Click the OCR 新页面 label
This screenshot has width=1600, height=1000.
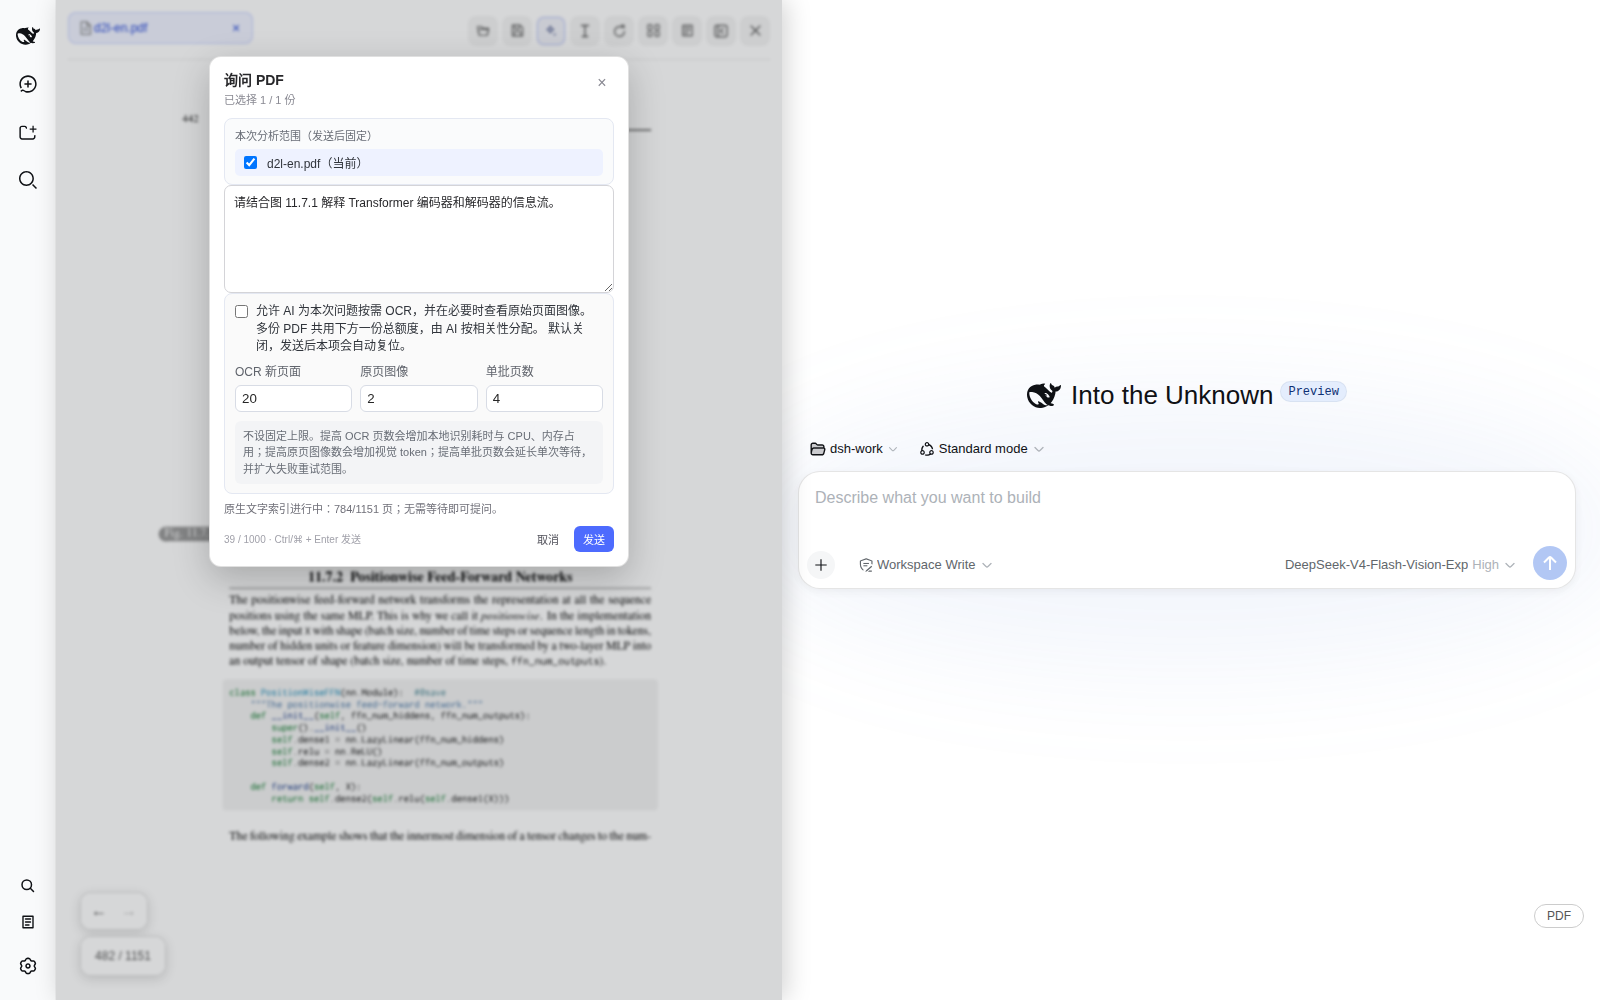click(268, 371)
